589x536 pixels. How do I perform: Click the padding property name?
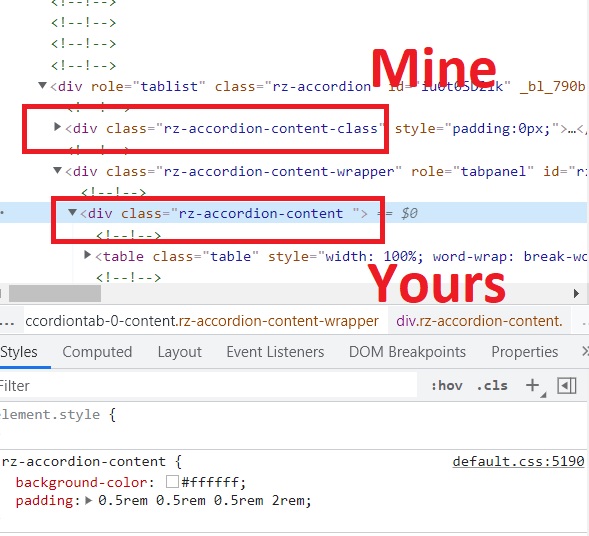(44, 501)
